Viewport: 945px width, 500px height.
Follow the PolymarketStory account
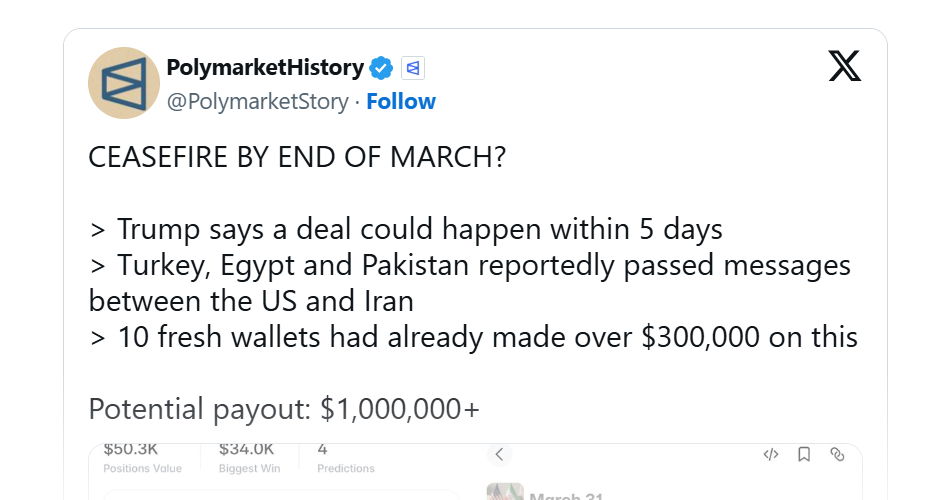click(401, 102)
